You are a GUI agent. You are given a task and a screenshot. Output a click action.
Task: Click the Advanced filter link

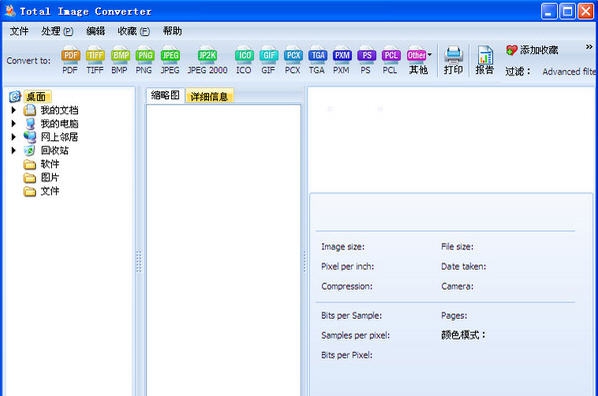click(x=569, y=71)
